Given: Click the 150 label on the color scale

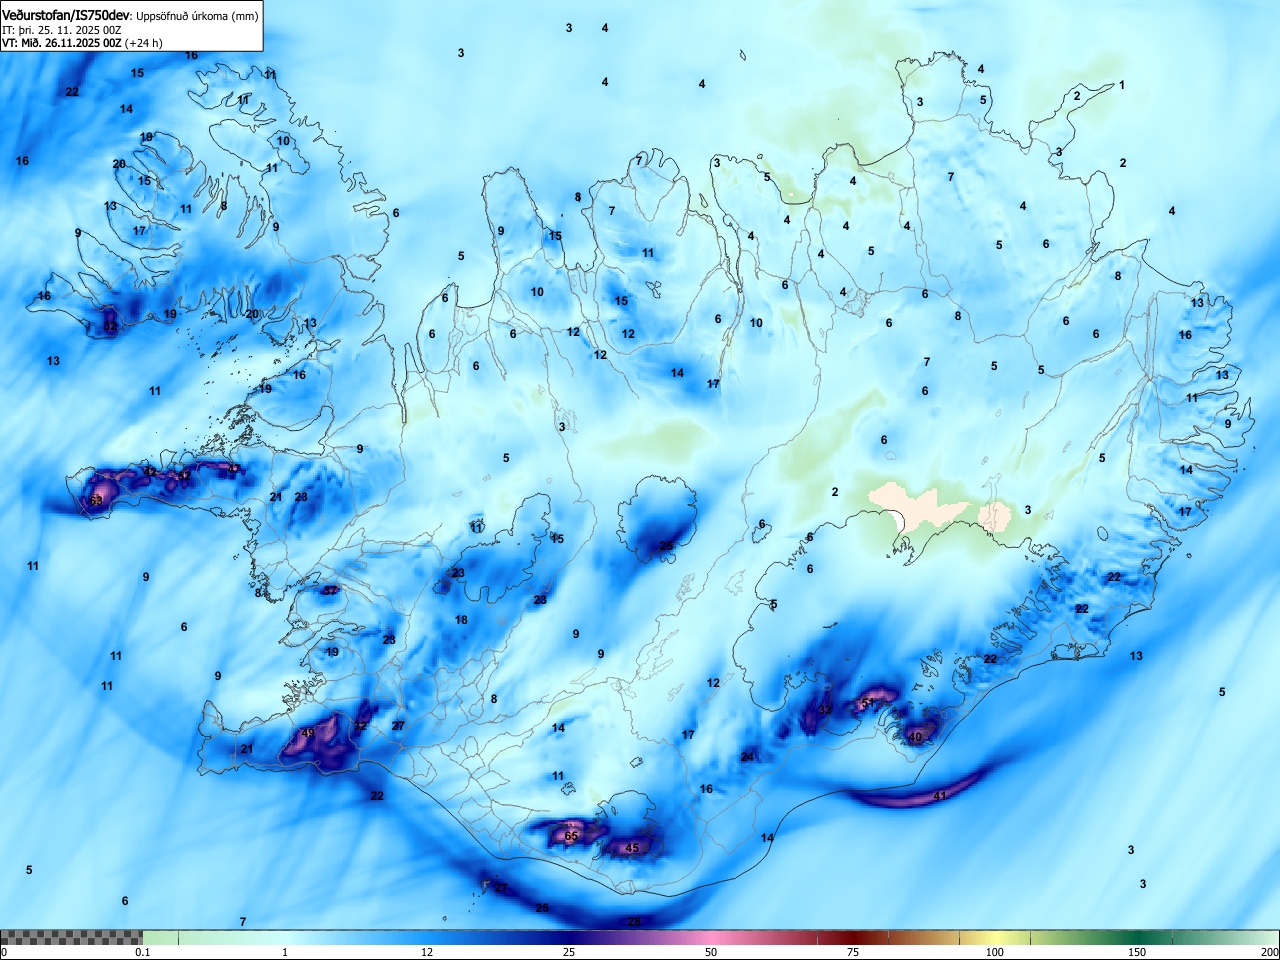Looking at the screenshot, I should (1137, 952).
